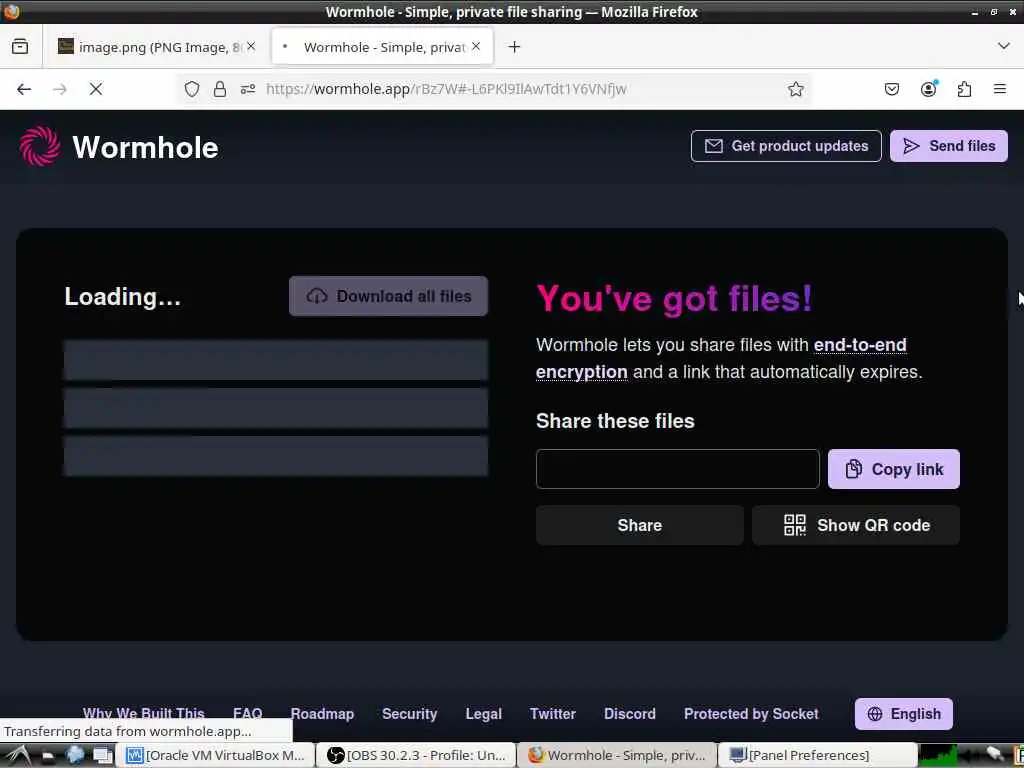The width and height of the screenshot is (1024, 768).
Task: Click the Send files button
Action: coord(948,146)
